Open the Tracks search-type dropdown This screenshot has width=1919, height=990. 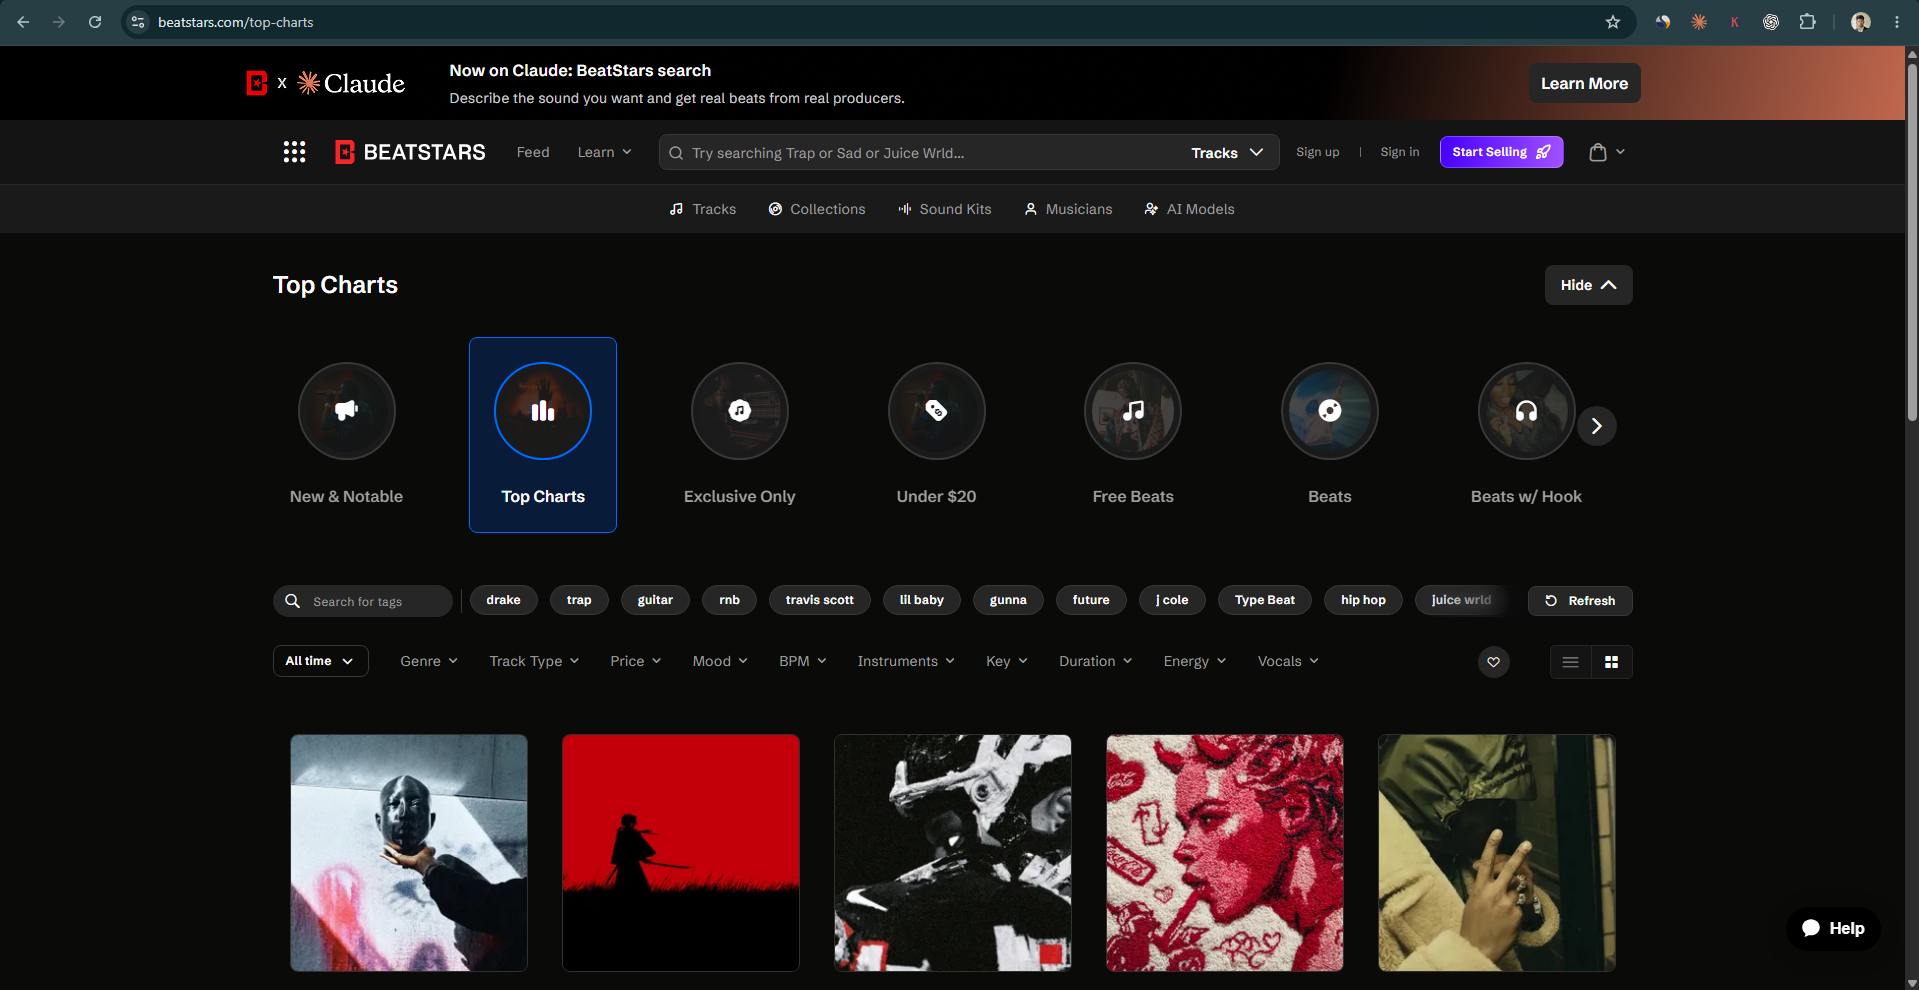(x=1227, y=153)
